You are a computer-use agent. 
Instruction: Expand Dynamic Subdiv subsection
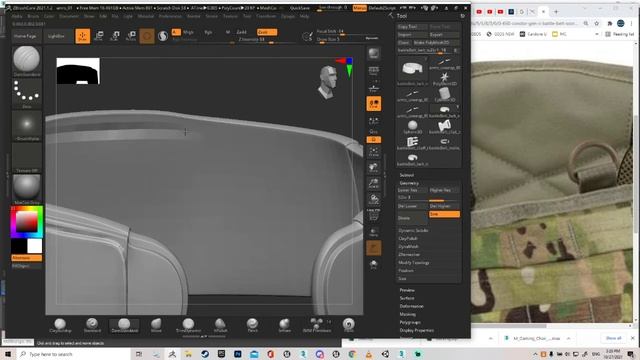pyautogui.click(x=413, y=231)
